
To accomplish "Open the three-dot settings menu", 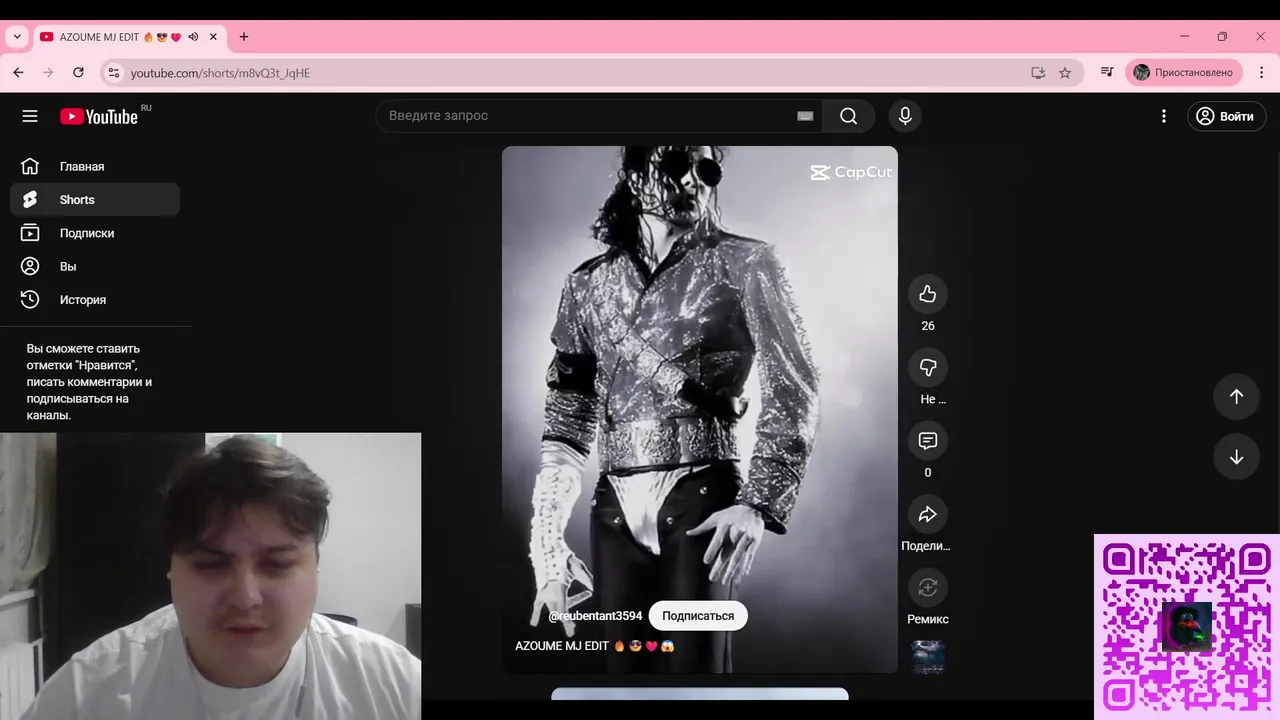I will click(x=1163, y=116).
